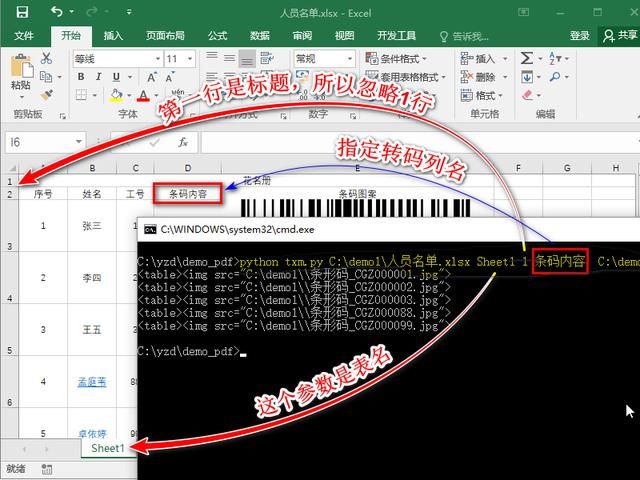Screen dimensions: 640x480
Task: Switch to the 插入 ribbon tab
Action: pyautogui.click(x=113, y=36)
